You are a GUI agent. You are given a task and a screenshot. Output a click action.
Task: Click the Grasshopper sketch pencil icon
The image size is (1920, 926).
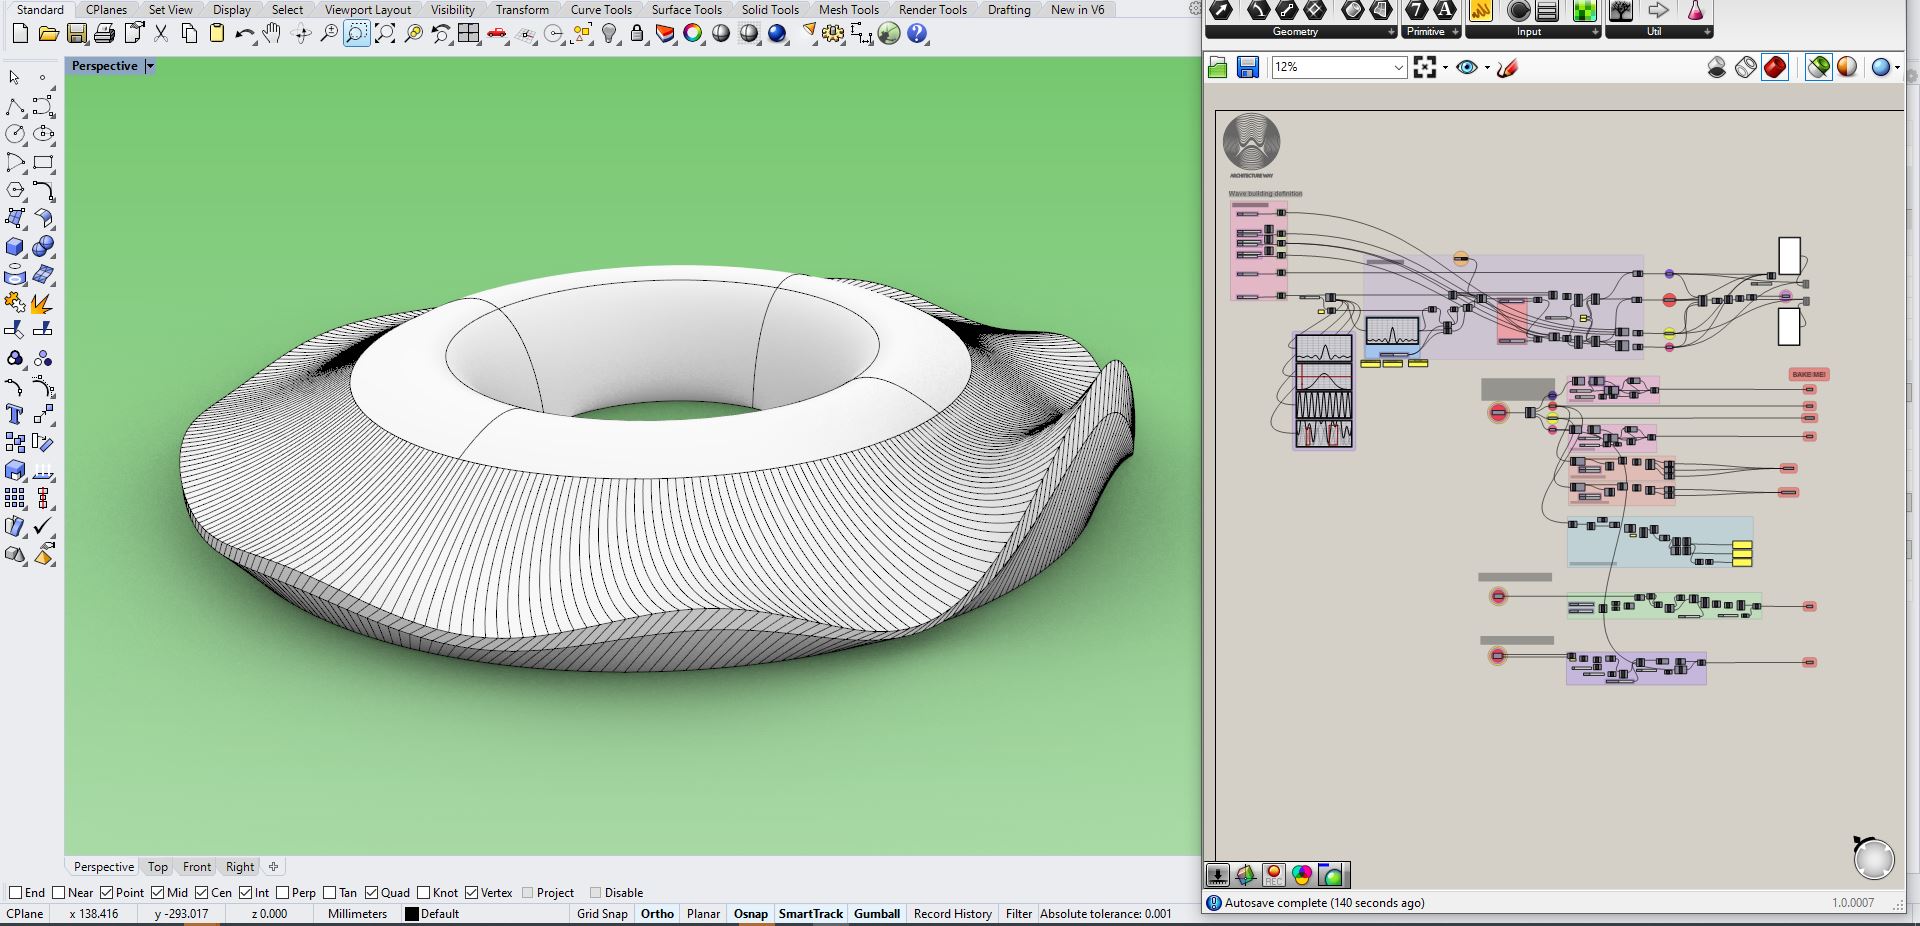click(1508, 67)
